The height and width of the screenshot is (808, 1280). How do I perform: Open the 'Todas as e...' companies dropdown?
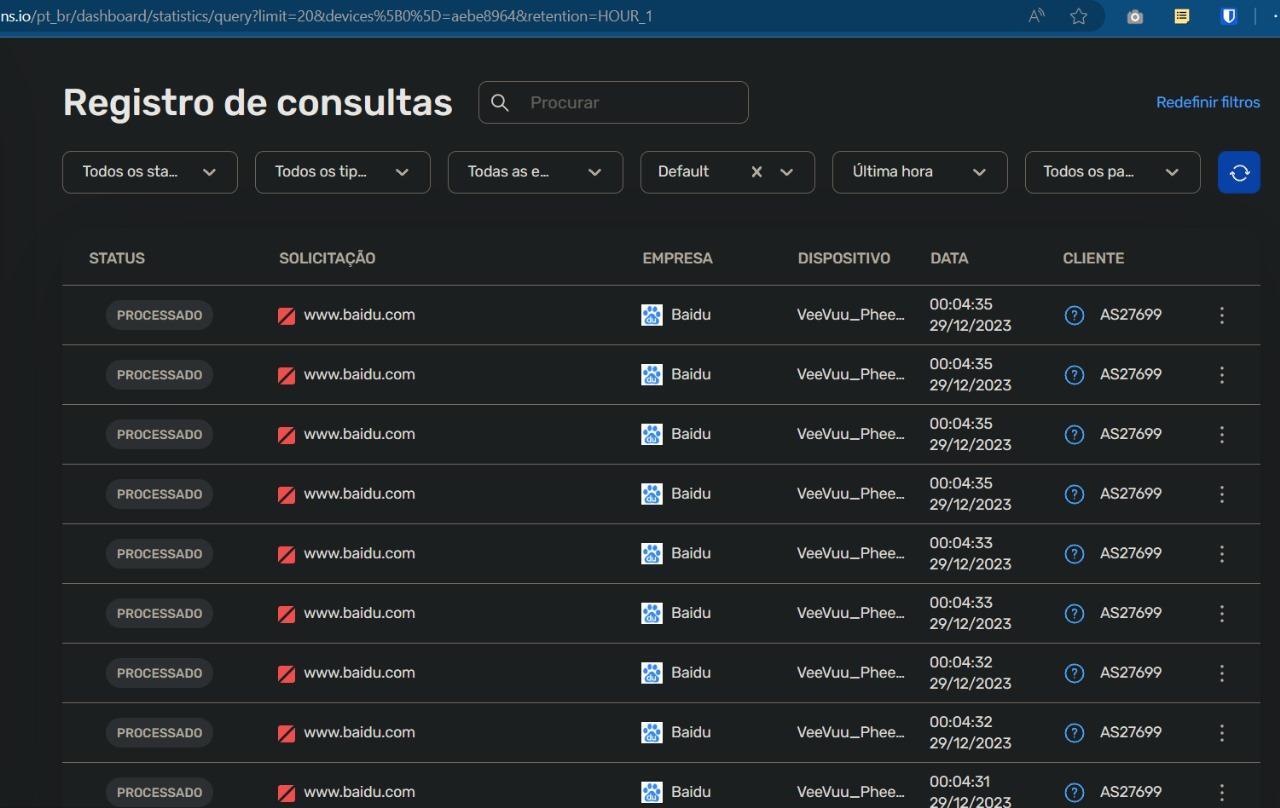pos(535,172)
